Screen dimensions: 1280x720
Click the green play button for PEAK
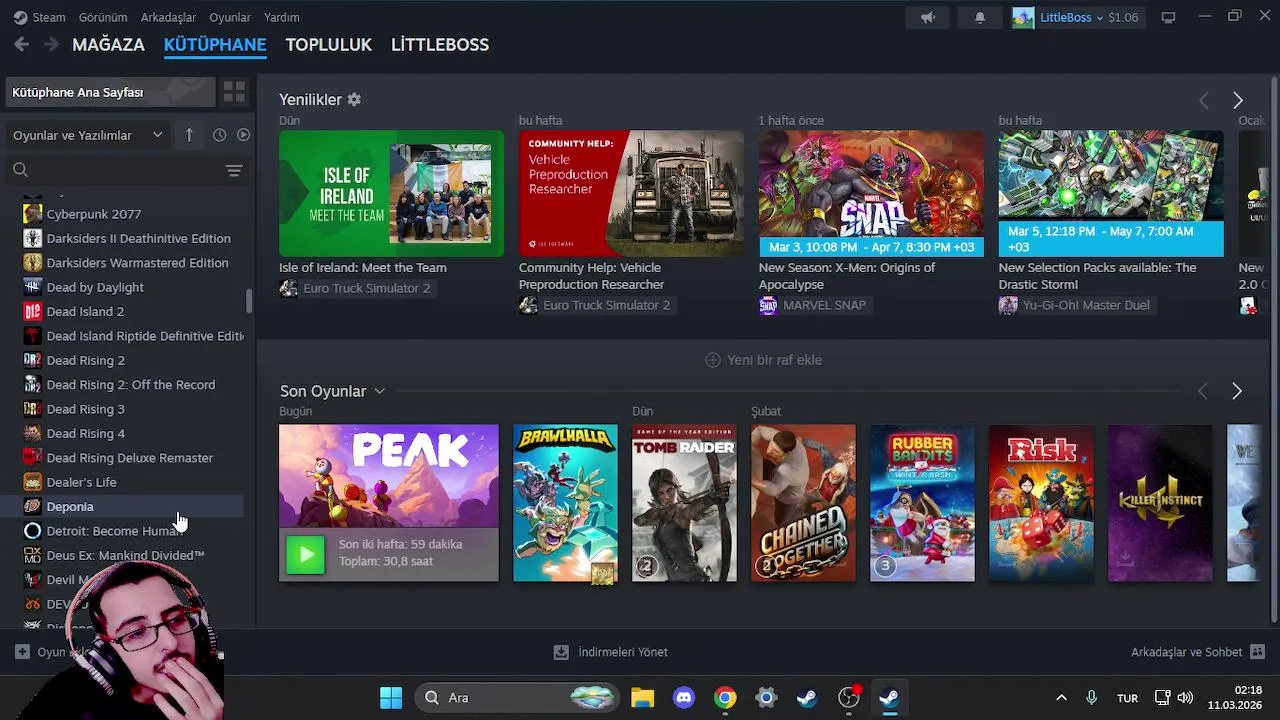(306, 555)
